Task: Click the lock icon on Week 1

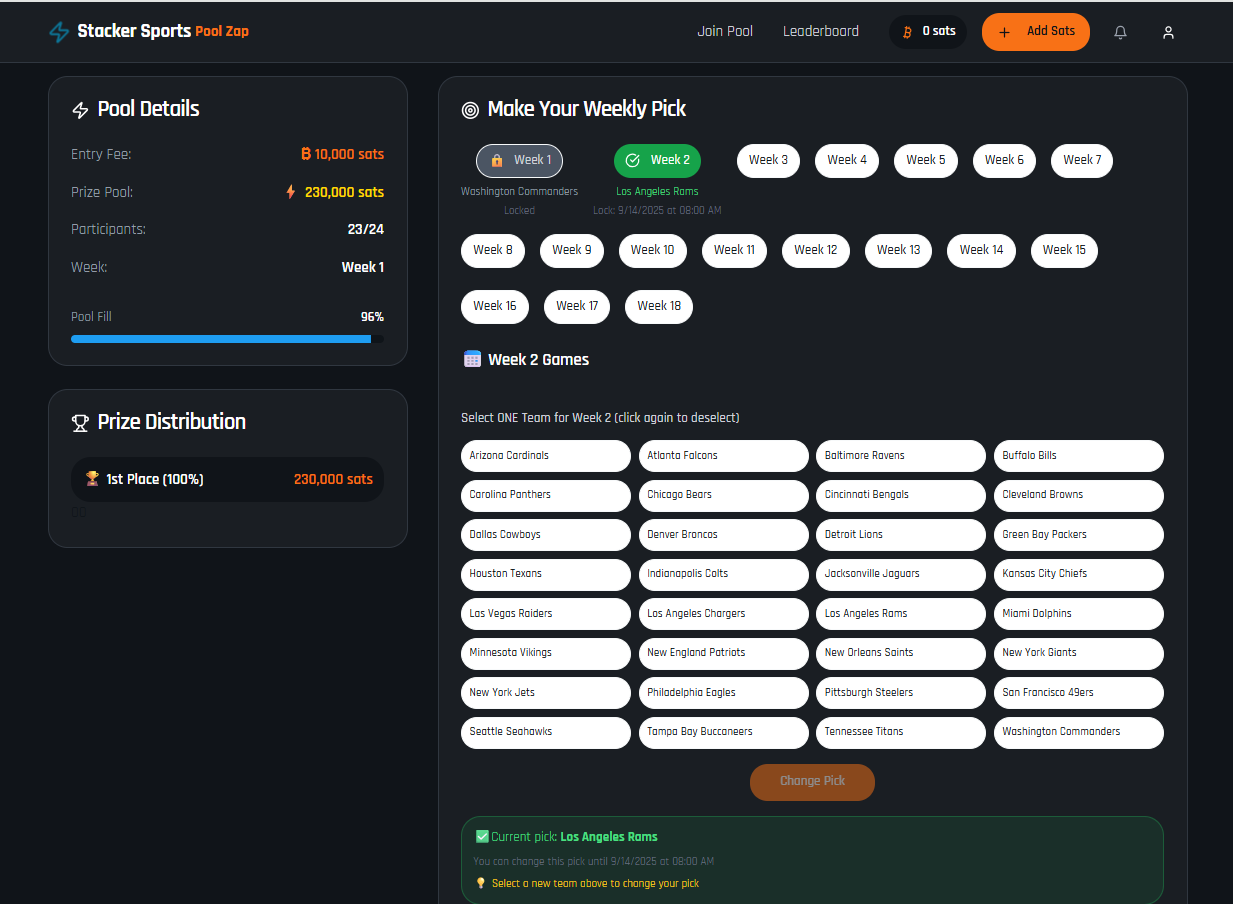Action: [x=497, y=160]
